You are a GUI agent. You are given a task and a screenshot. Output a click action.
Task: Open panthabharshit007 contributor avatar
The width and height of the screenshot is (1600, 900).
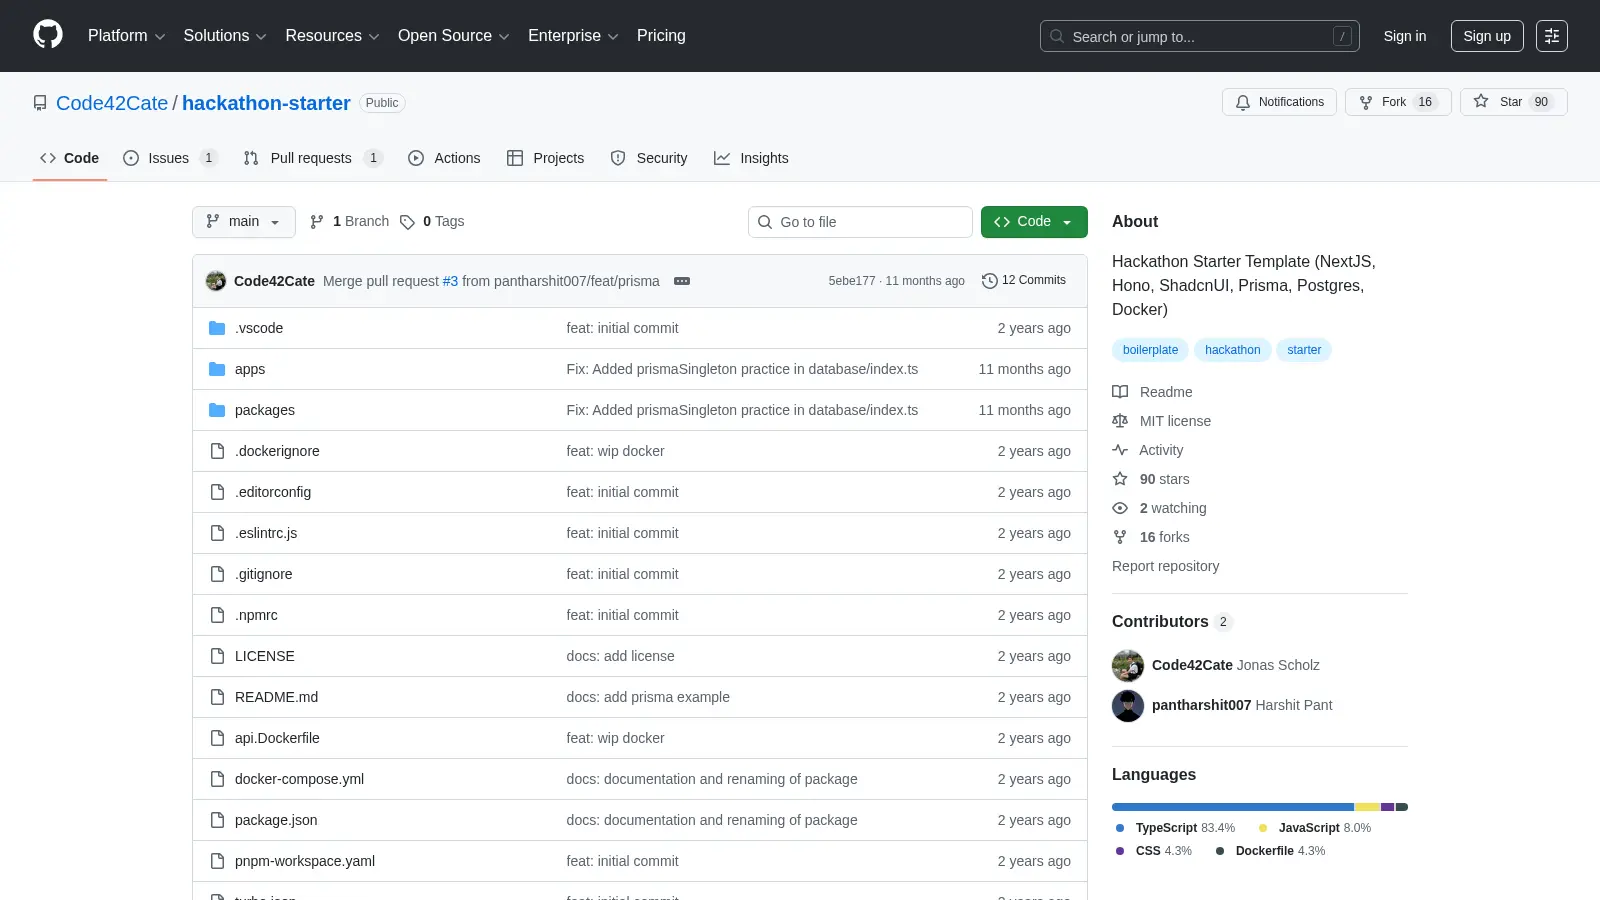coord(1128,706)
